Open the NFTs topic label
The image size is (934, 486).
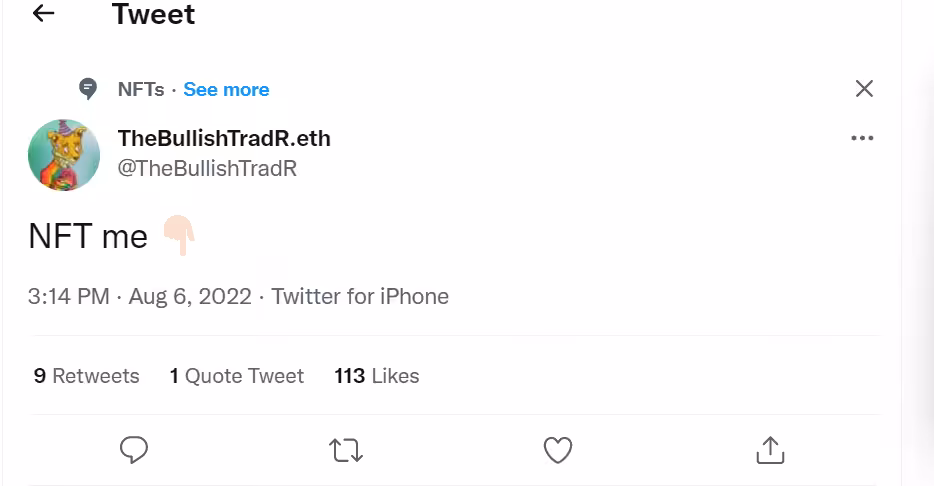[141, 89]
